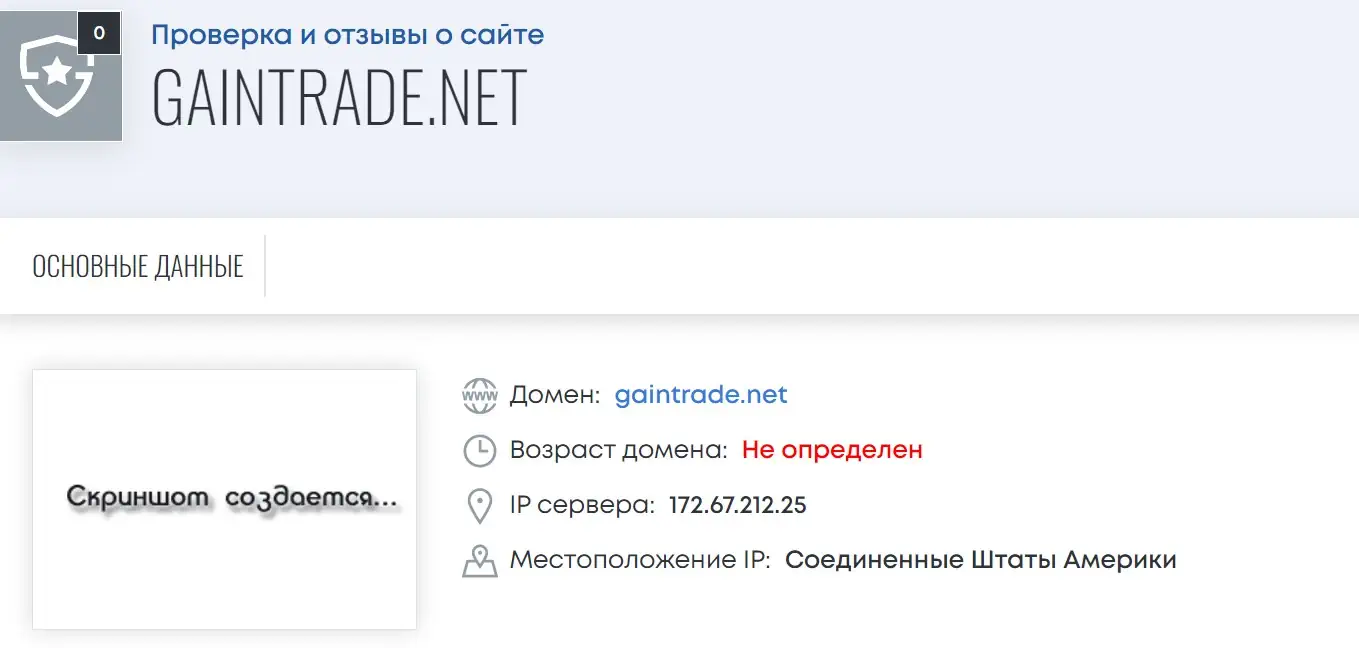
Task: Click the 0 rating badge
Action: [x=99, y=33]
